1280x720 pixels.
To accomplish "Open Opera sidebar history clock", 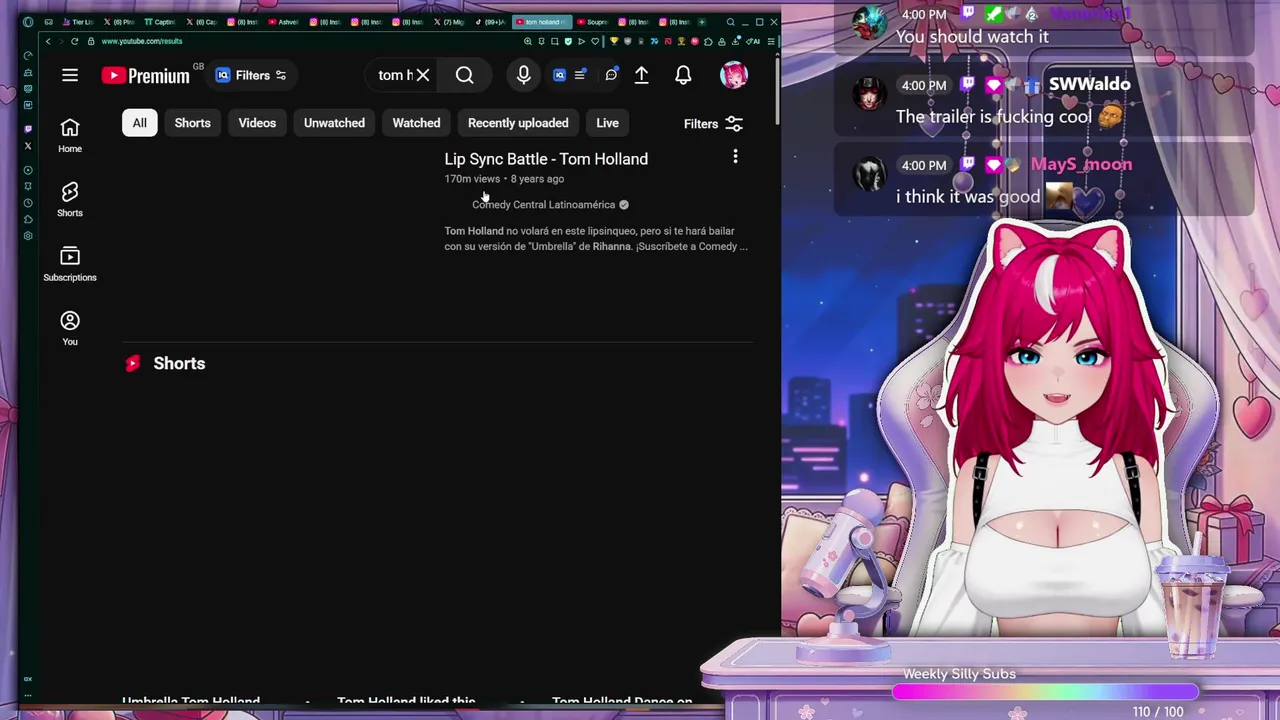I will pos(28,203).
